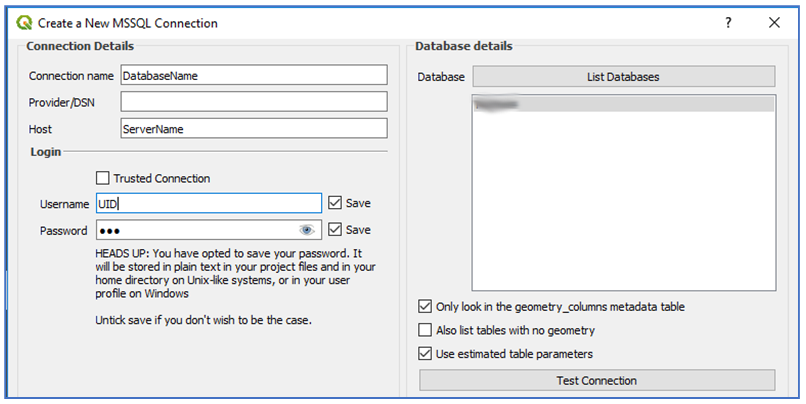The image size is (806, 404).
Task: Click the QGIS logo in title bar
Action: coord(23,22)
